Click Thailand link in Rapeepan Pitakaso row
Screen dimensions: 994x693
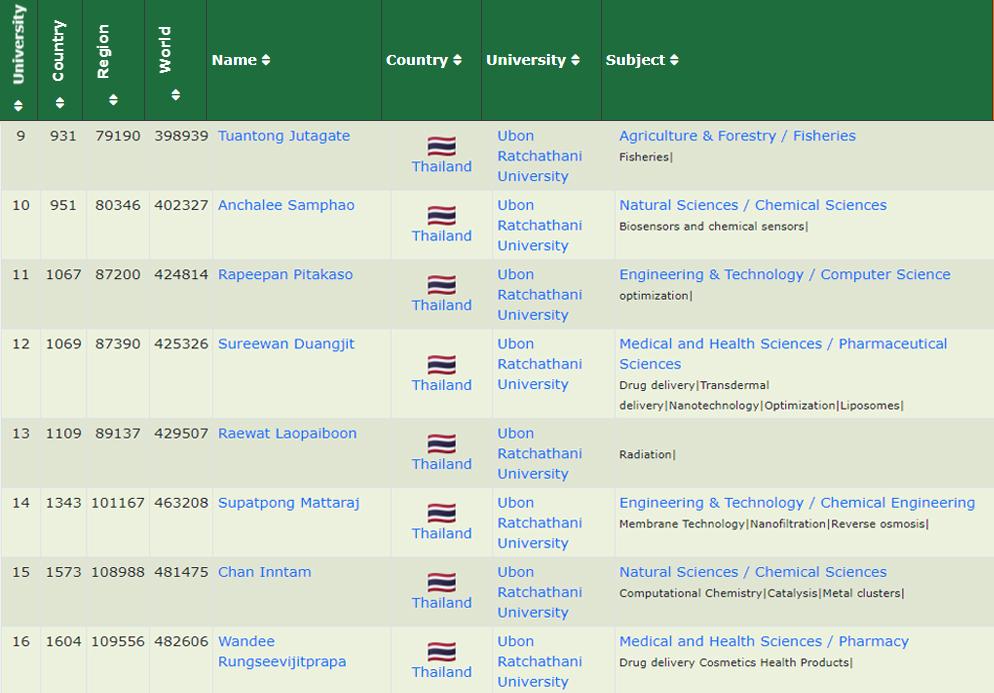pyautogui.click(x=441, y=305)
